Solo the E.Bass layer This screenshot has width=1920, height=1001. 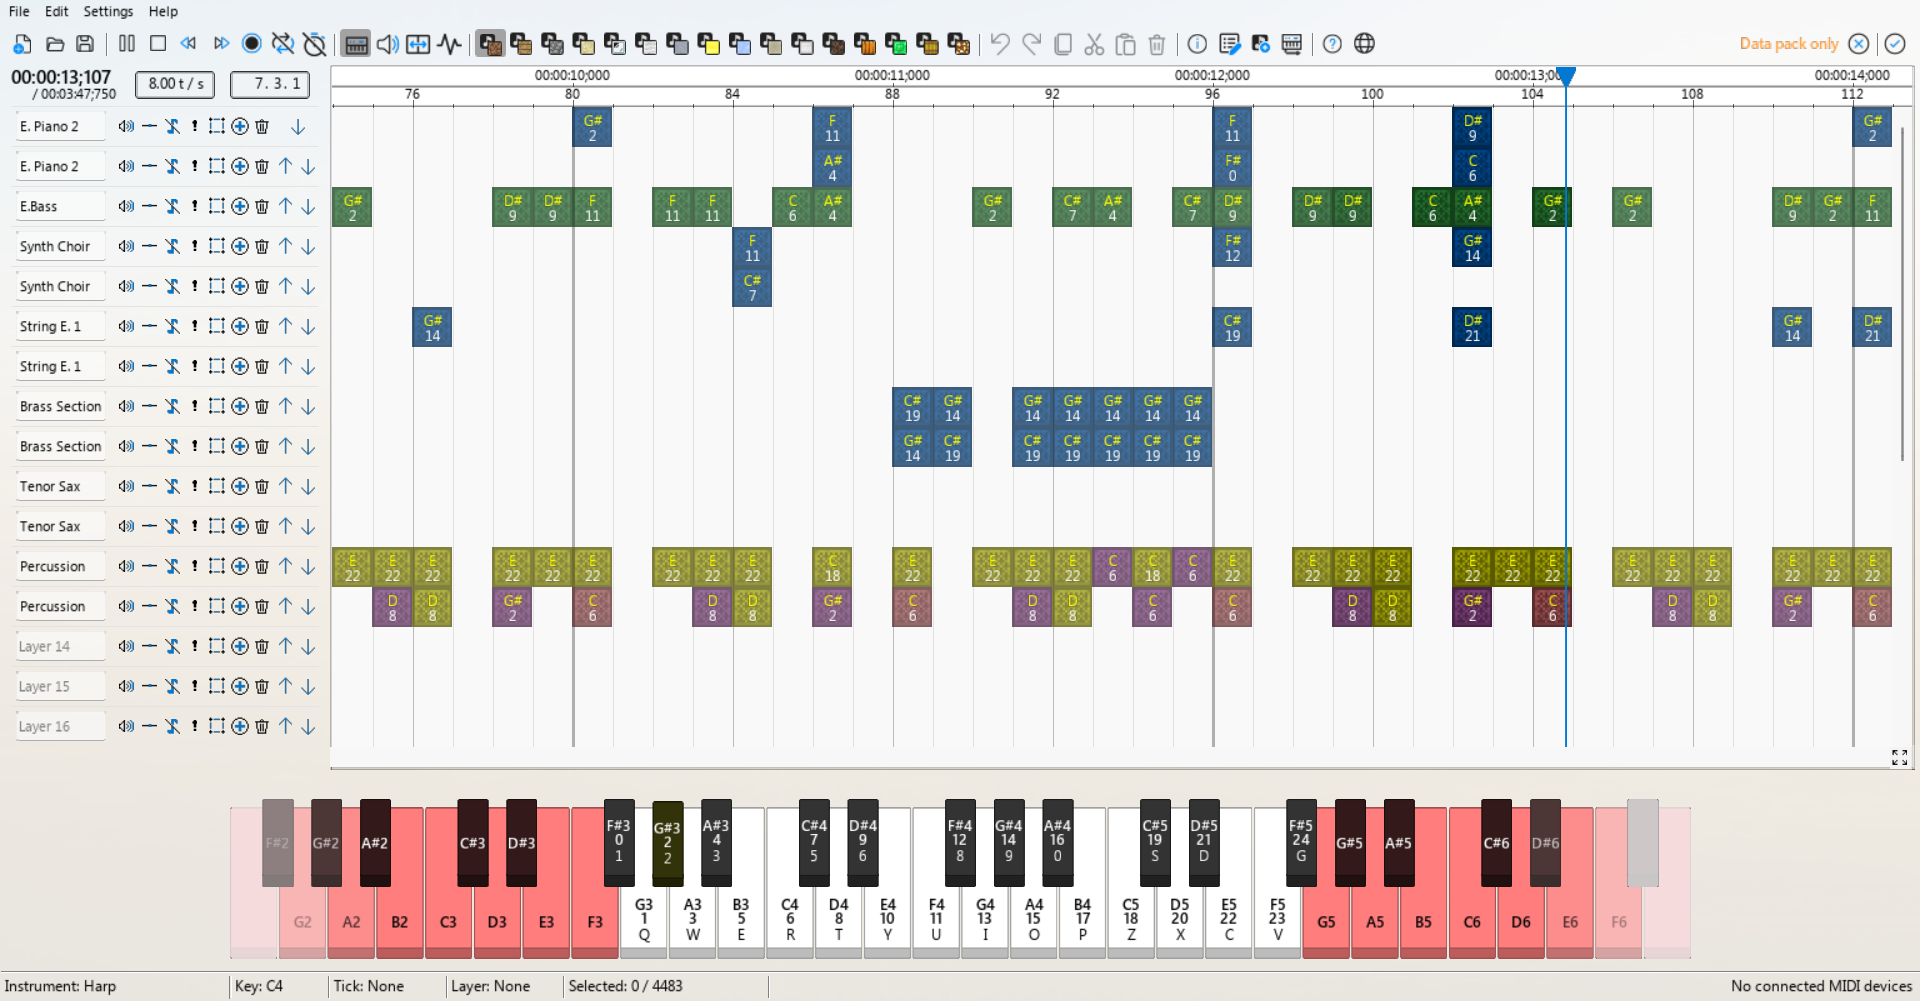pos(195,207)
